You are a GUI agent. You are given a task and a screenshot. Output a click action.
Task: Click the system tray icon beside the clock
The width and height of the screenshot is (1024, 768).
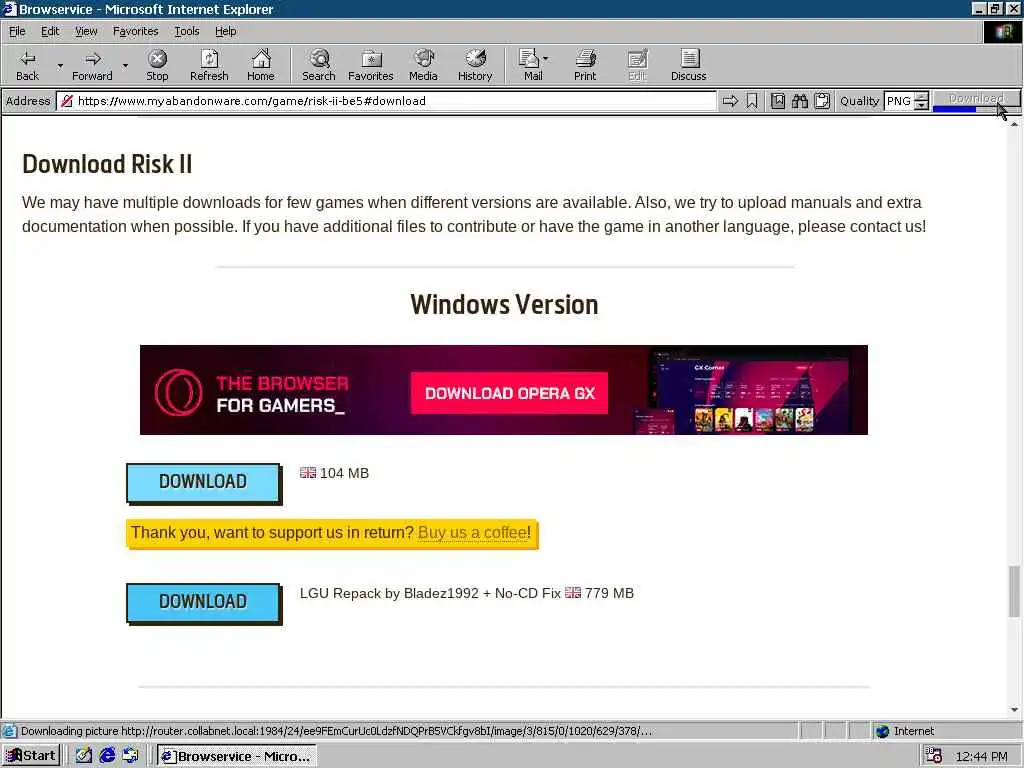click(934, 756)
